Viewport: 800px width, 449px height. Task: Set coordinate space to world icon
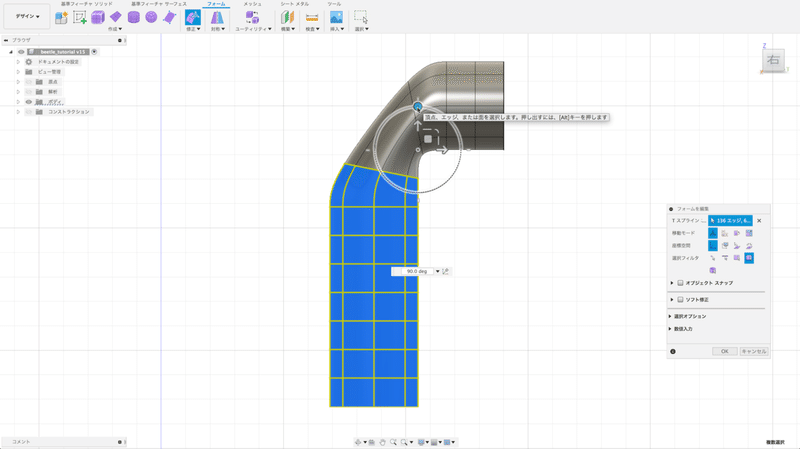(x=713, y=245)
